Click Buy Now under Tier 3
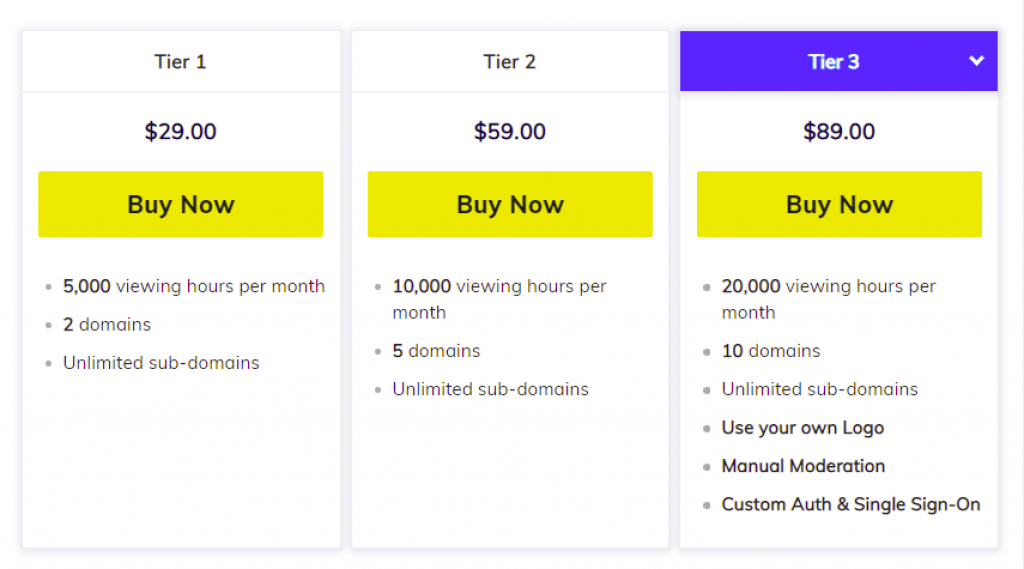The width and height of the screenshot is (1024, 569). (839, 204)
